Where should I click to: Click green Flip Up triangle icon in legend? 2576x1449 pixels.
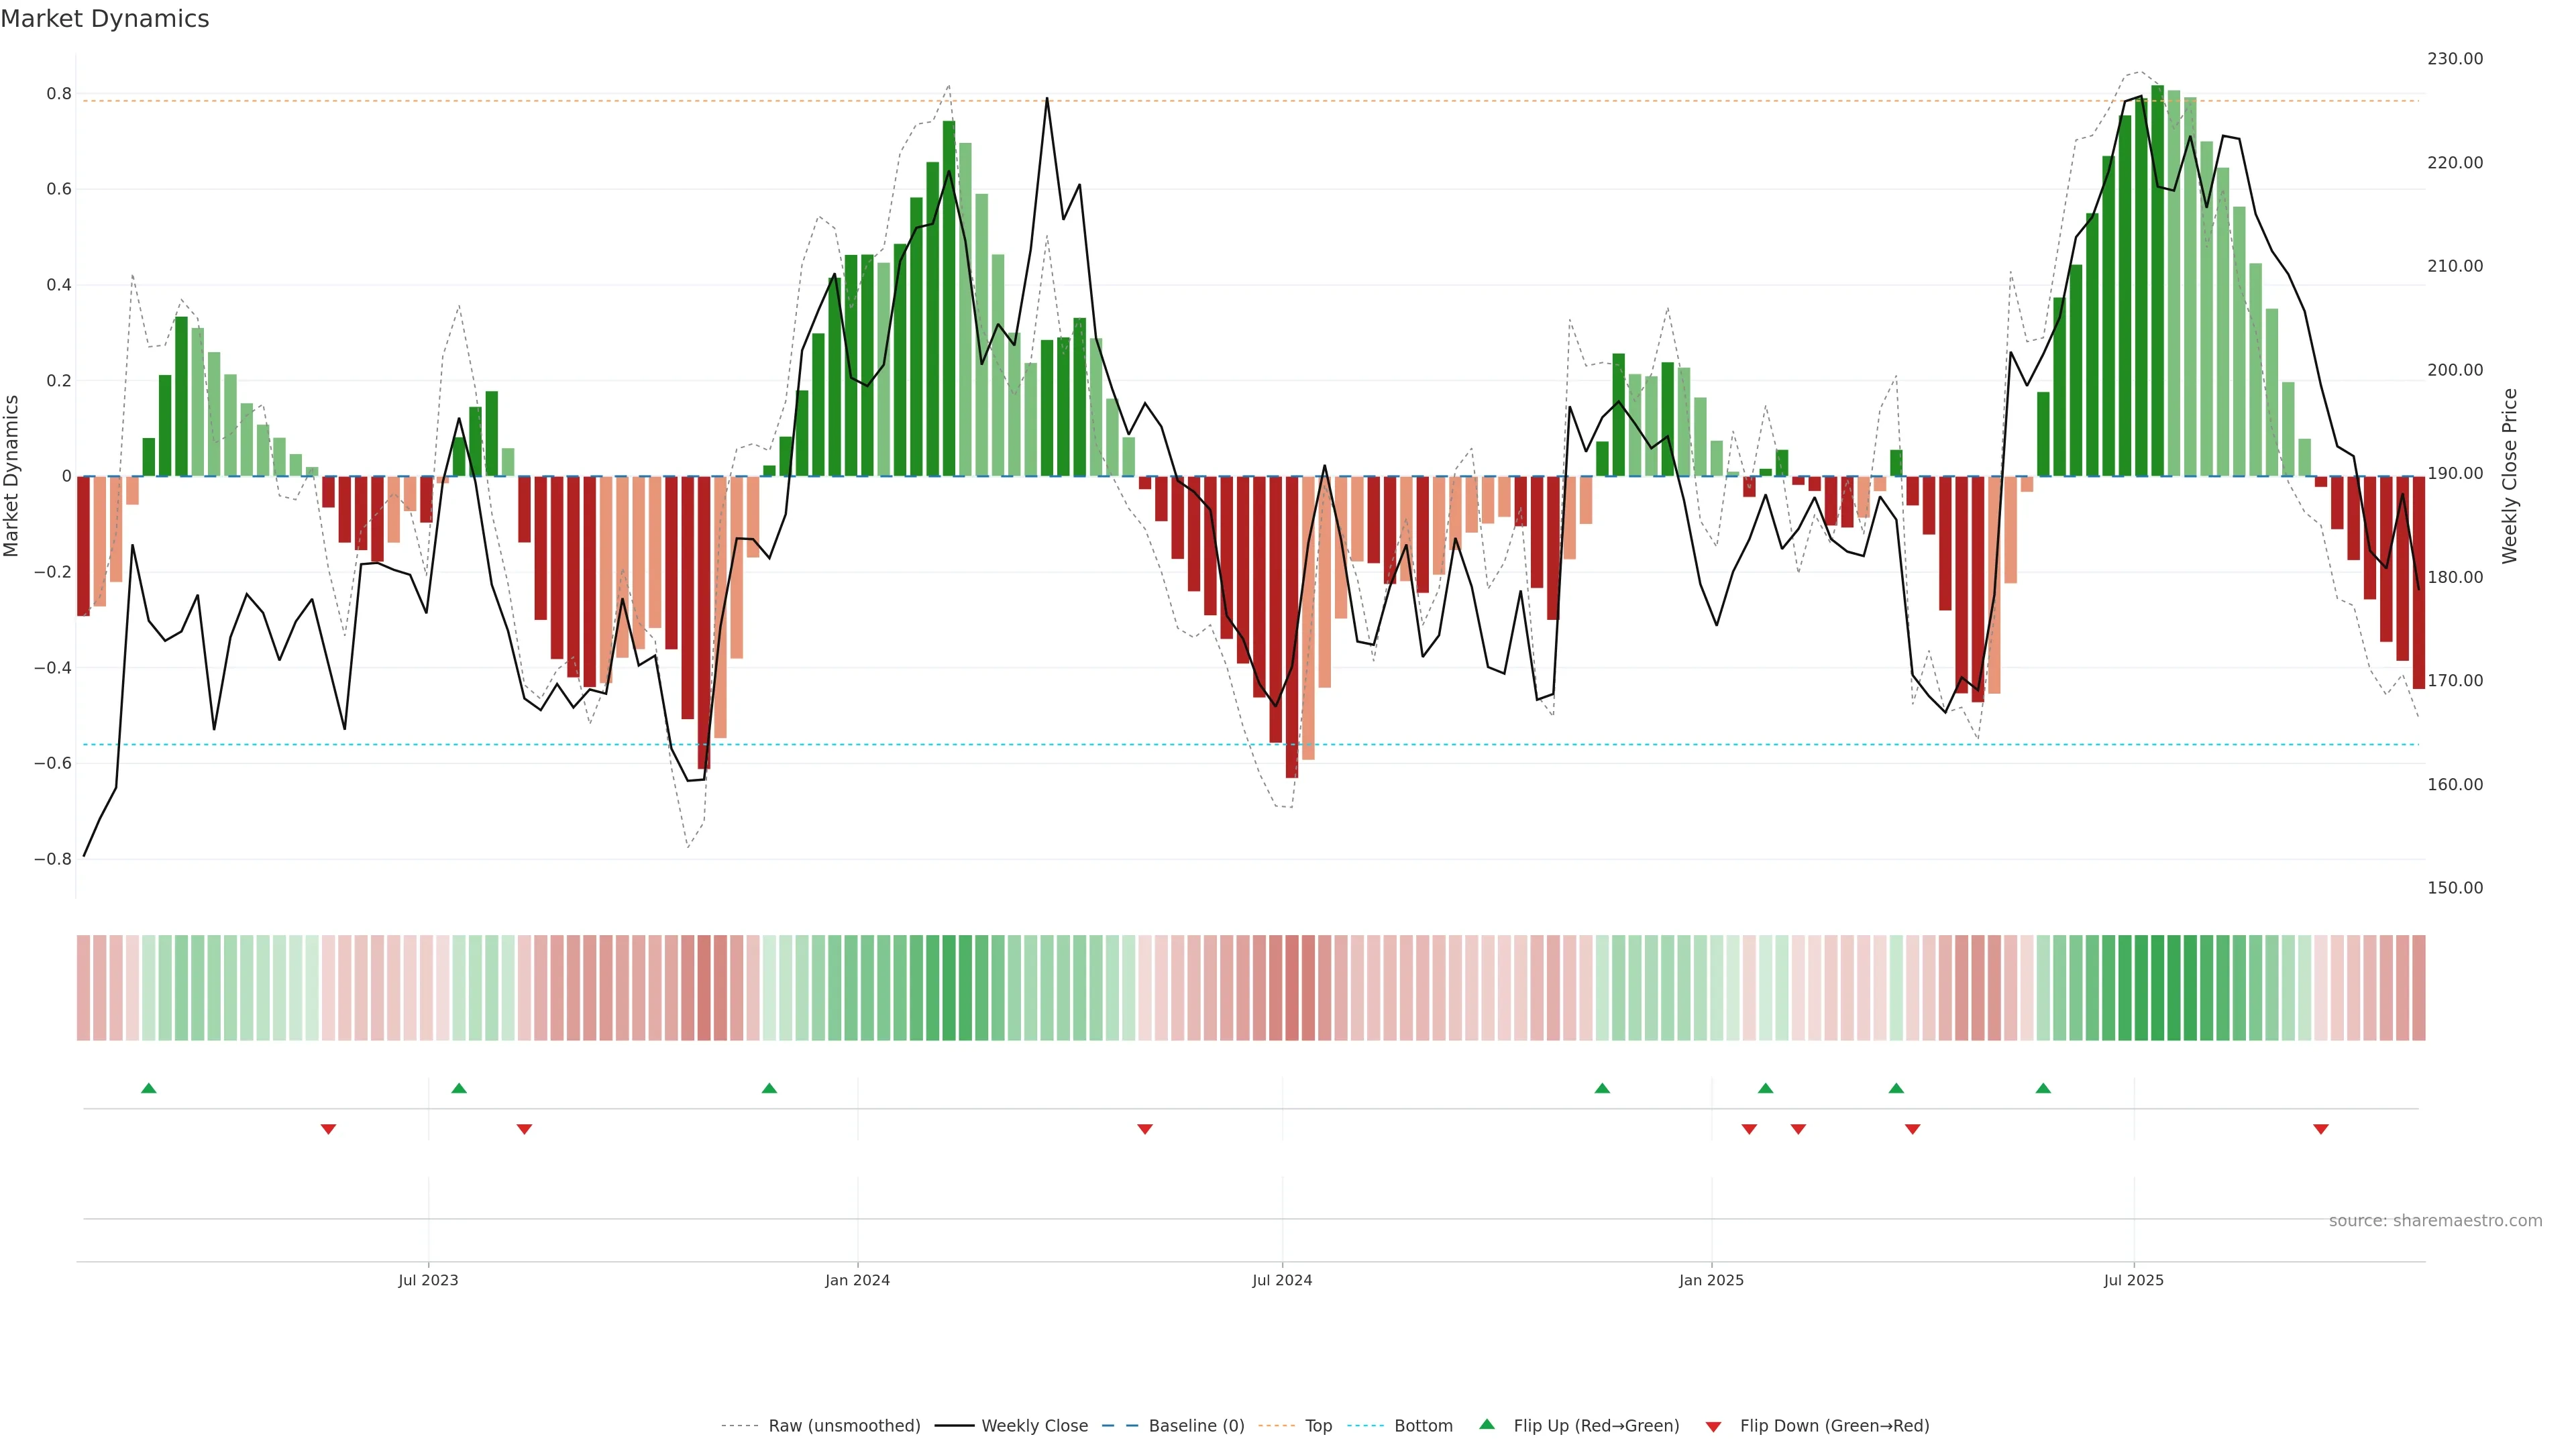1487,1424
